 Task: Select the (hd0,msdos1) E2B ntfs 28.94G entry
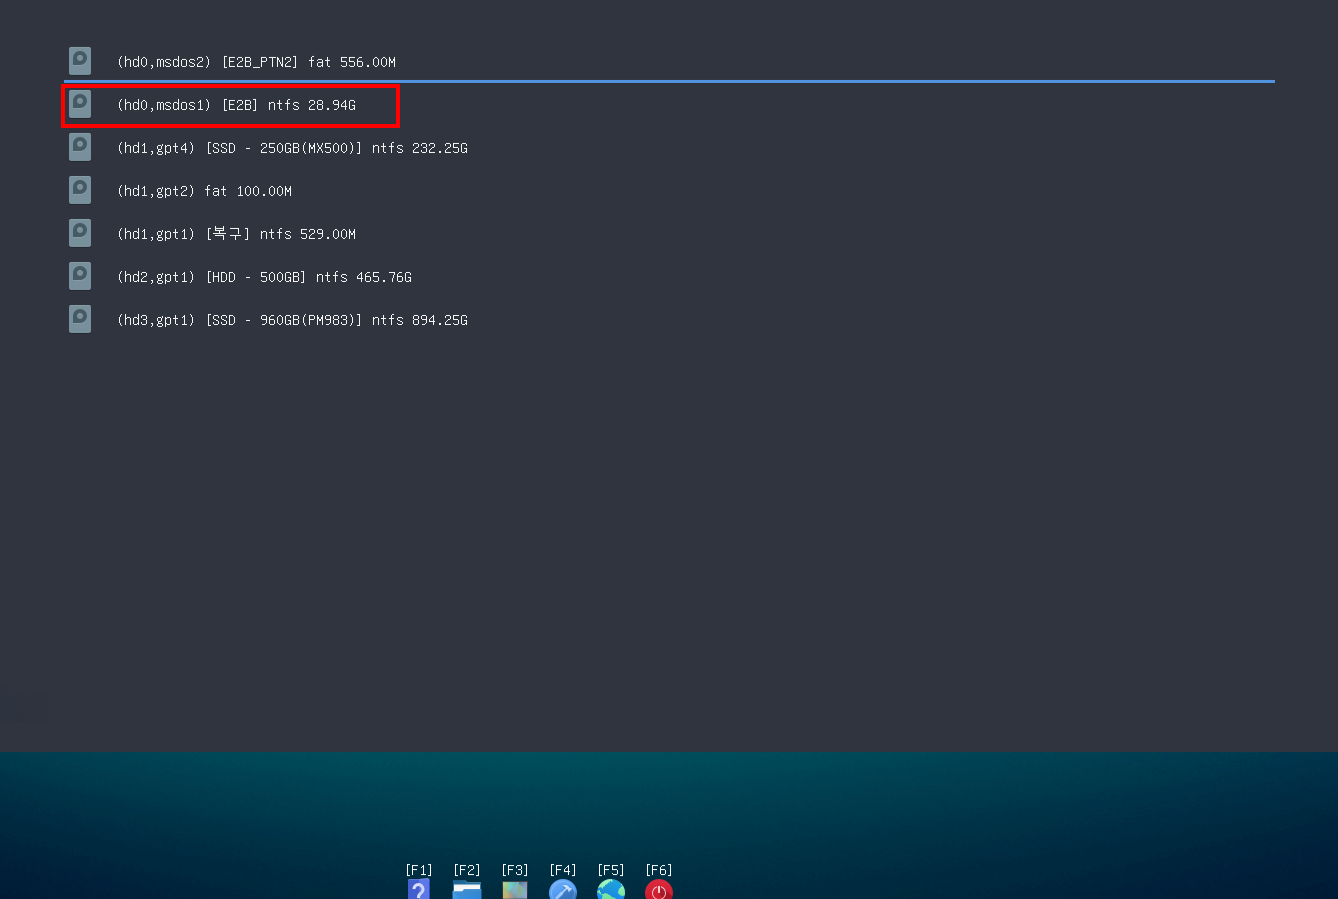tap(669, 105)
